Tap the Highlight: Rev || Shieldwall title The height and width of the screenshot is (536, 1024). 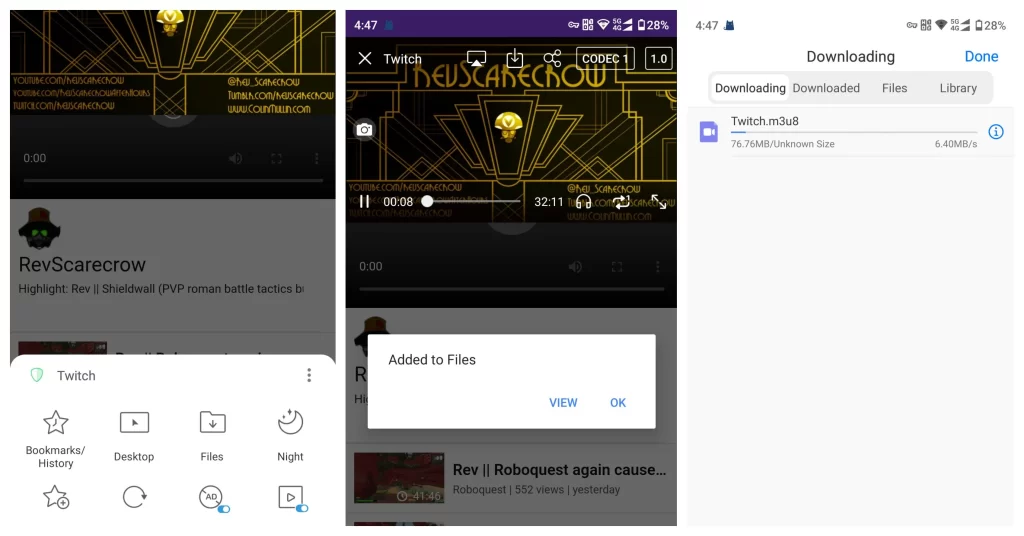(x=161, y=289)
